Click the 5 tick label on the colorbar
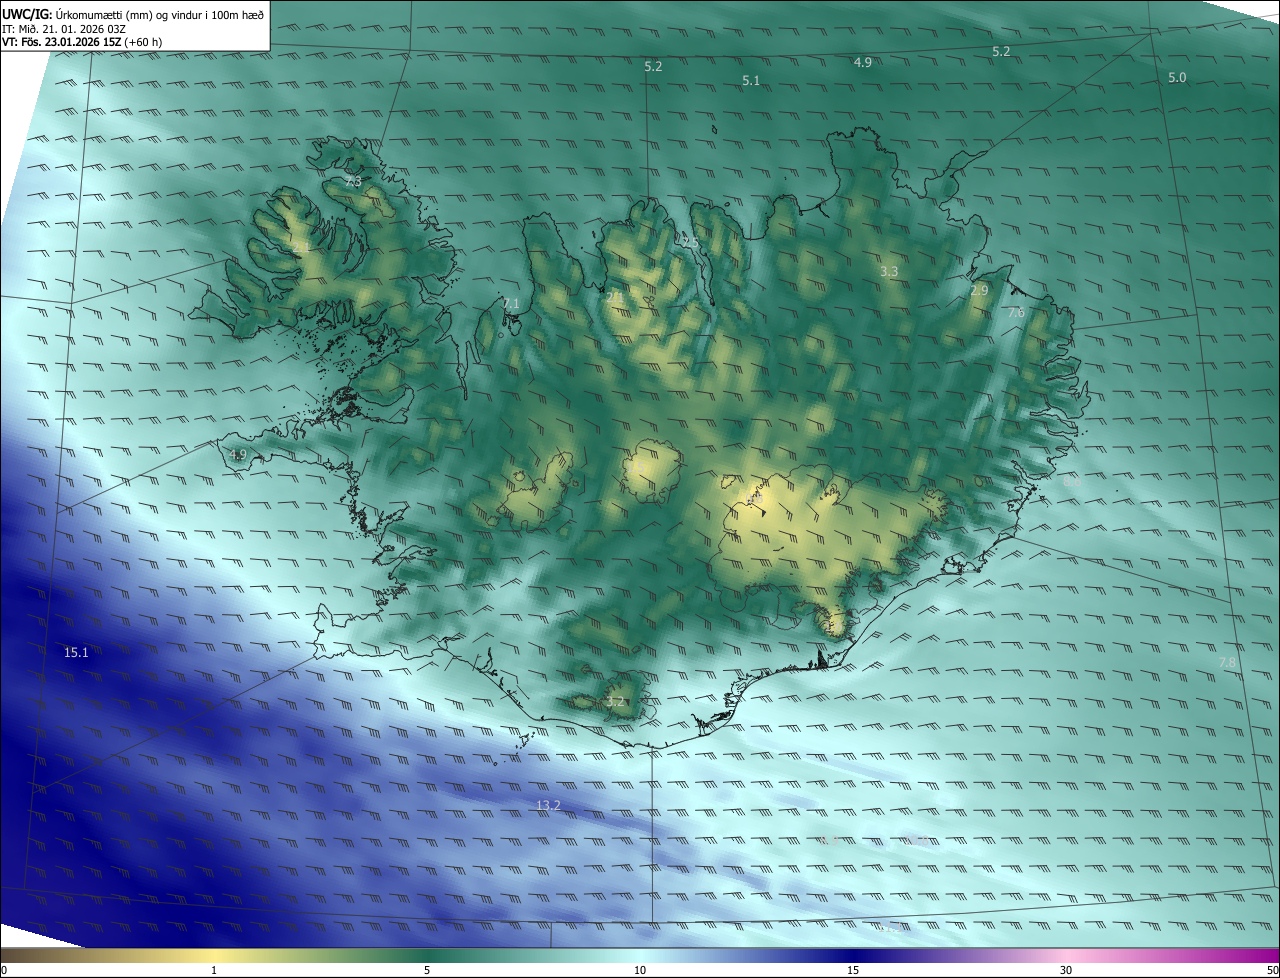 pos(427,971)
